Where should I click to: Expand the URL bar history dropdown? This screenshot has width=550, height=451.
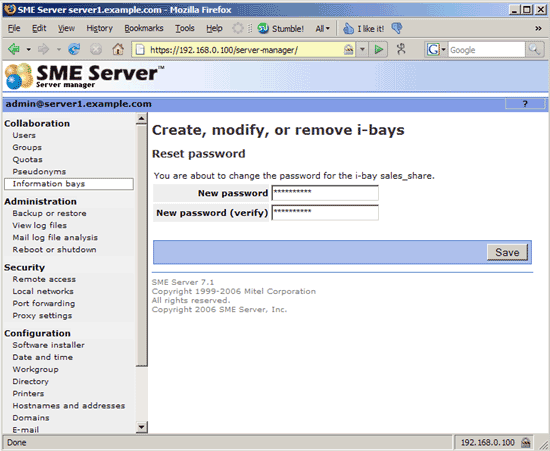(x=362, y=49)
